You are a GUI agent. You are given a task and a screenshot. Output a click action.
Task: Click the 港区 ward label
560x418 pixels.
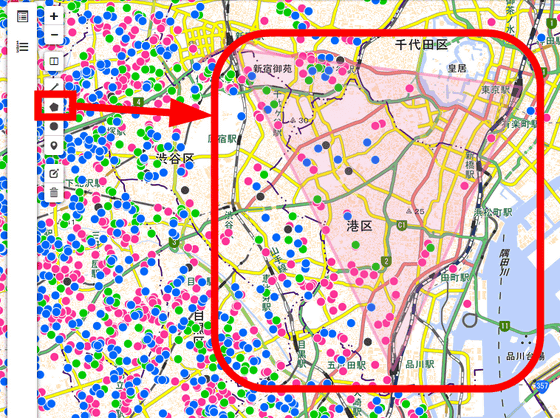359,225
